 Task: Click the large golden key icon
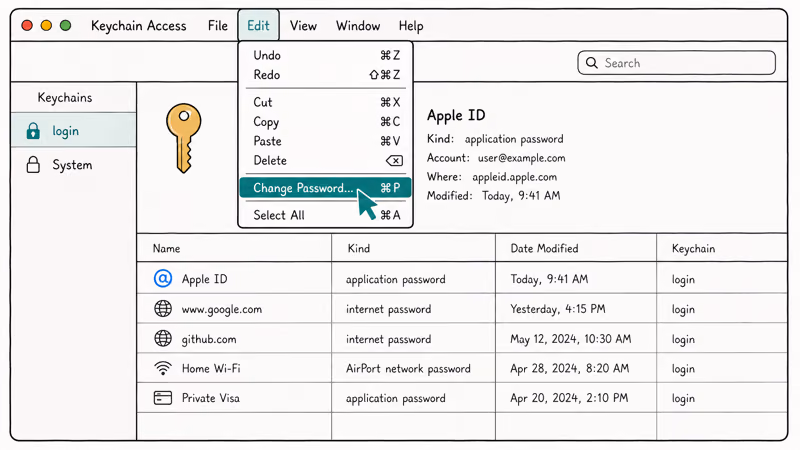[x=183, y=138]
